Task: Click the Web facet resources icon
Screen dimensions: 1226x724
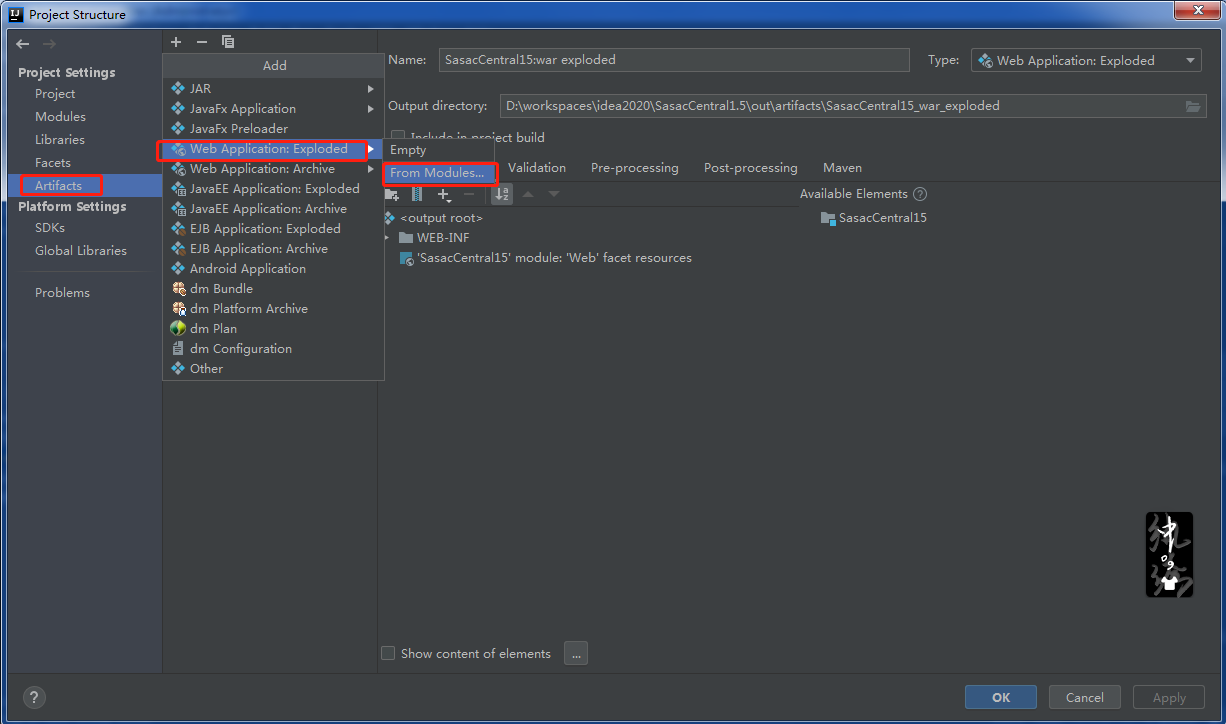Action: pos(406,258)
